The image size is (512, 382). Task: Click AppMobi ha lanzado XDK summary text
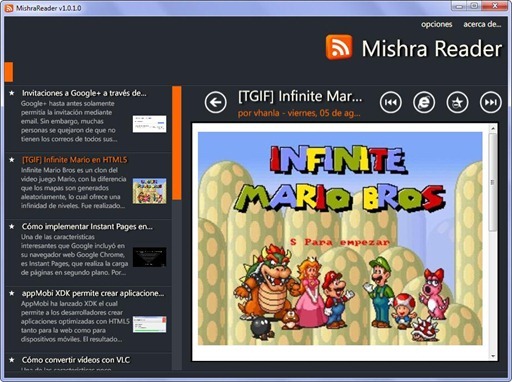click(75, 321)
